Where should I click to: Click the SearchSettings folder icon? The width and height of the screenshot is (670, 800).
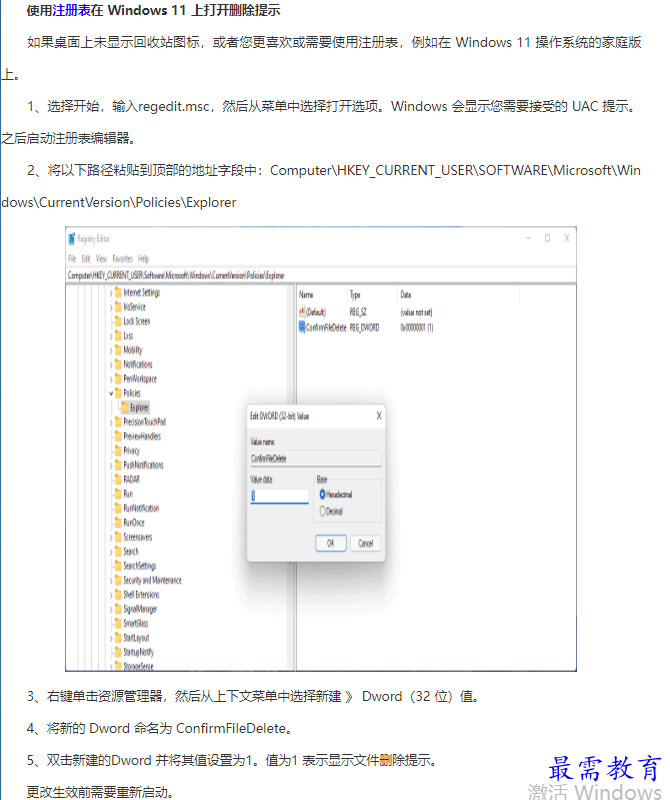(118, 566)
